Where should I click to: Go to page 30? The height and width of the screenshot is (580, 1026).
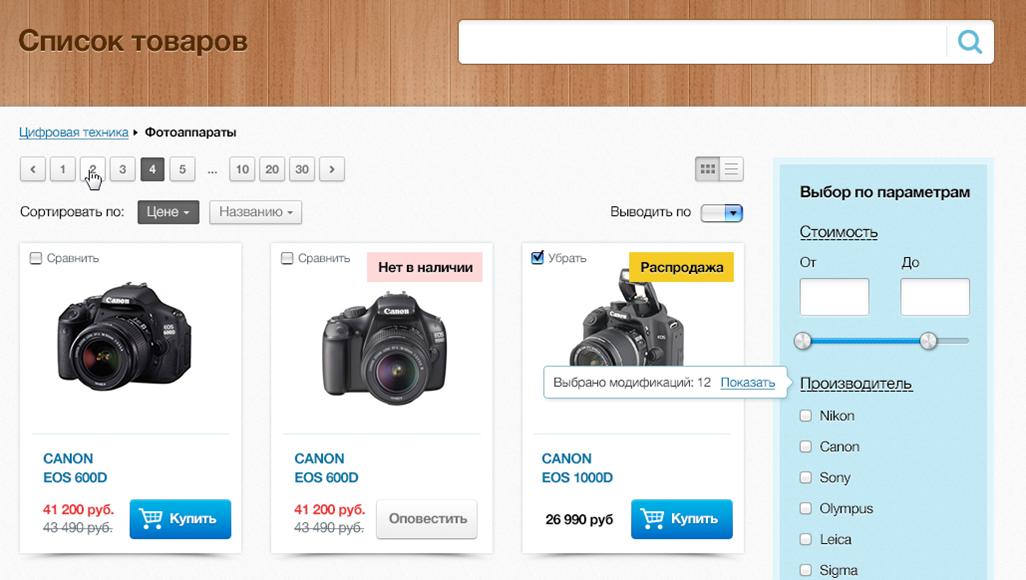[302, 170]
